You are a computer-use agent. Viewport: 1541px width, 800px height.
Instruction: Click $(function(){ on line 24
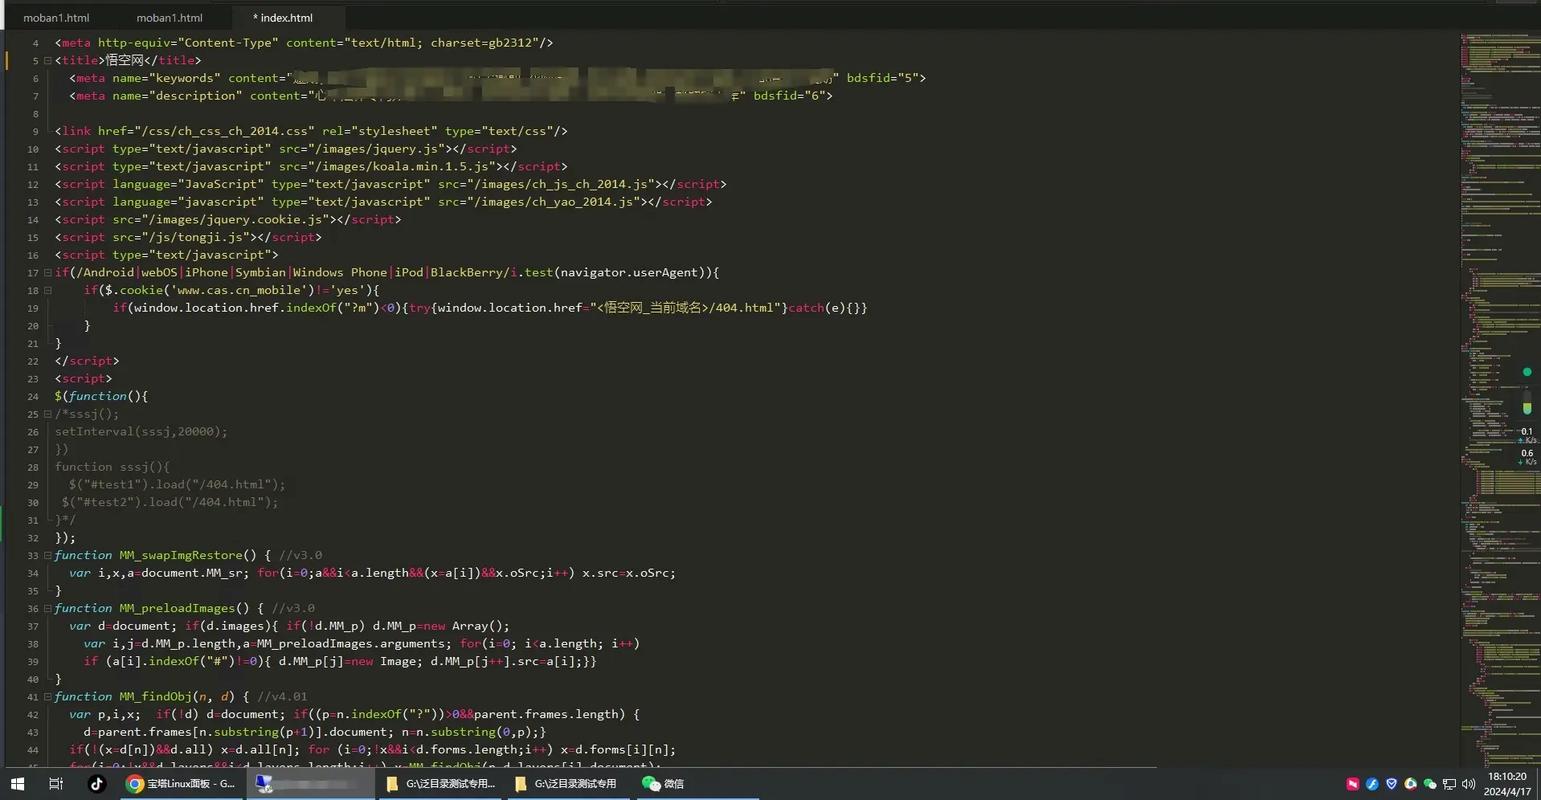pyautogui.click(x=101, y=396)
